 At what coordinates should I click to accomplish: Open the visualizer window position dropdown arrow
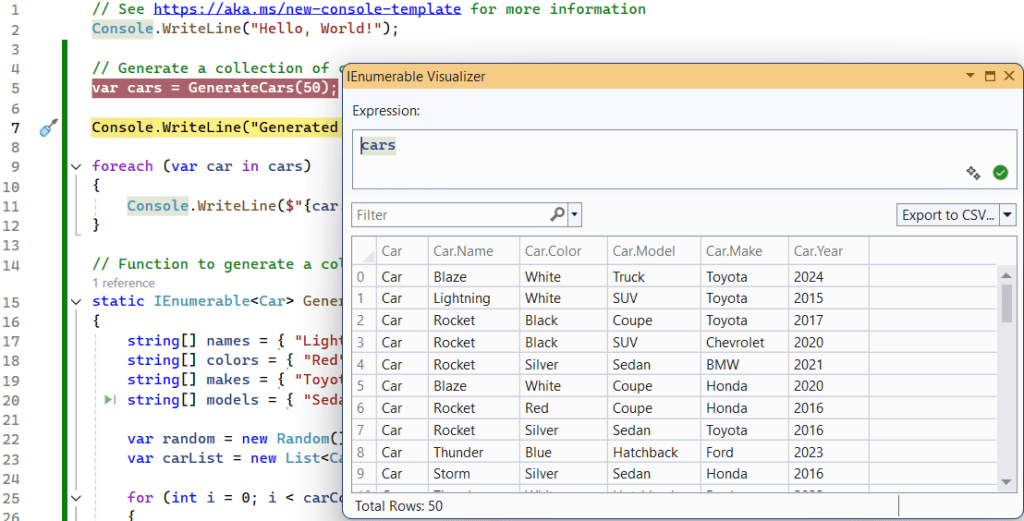point(970,76)
